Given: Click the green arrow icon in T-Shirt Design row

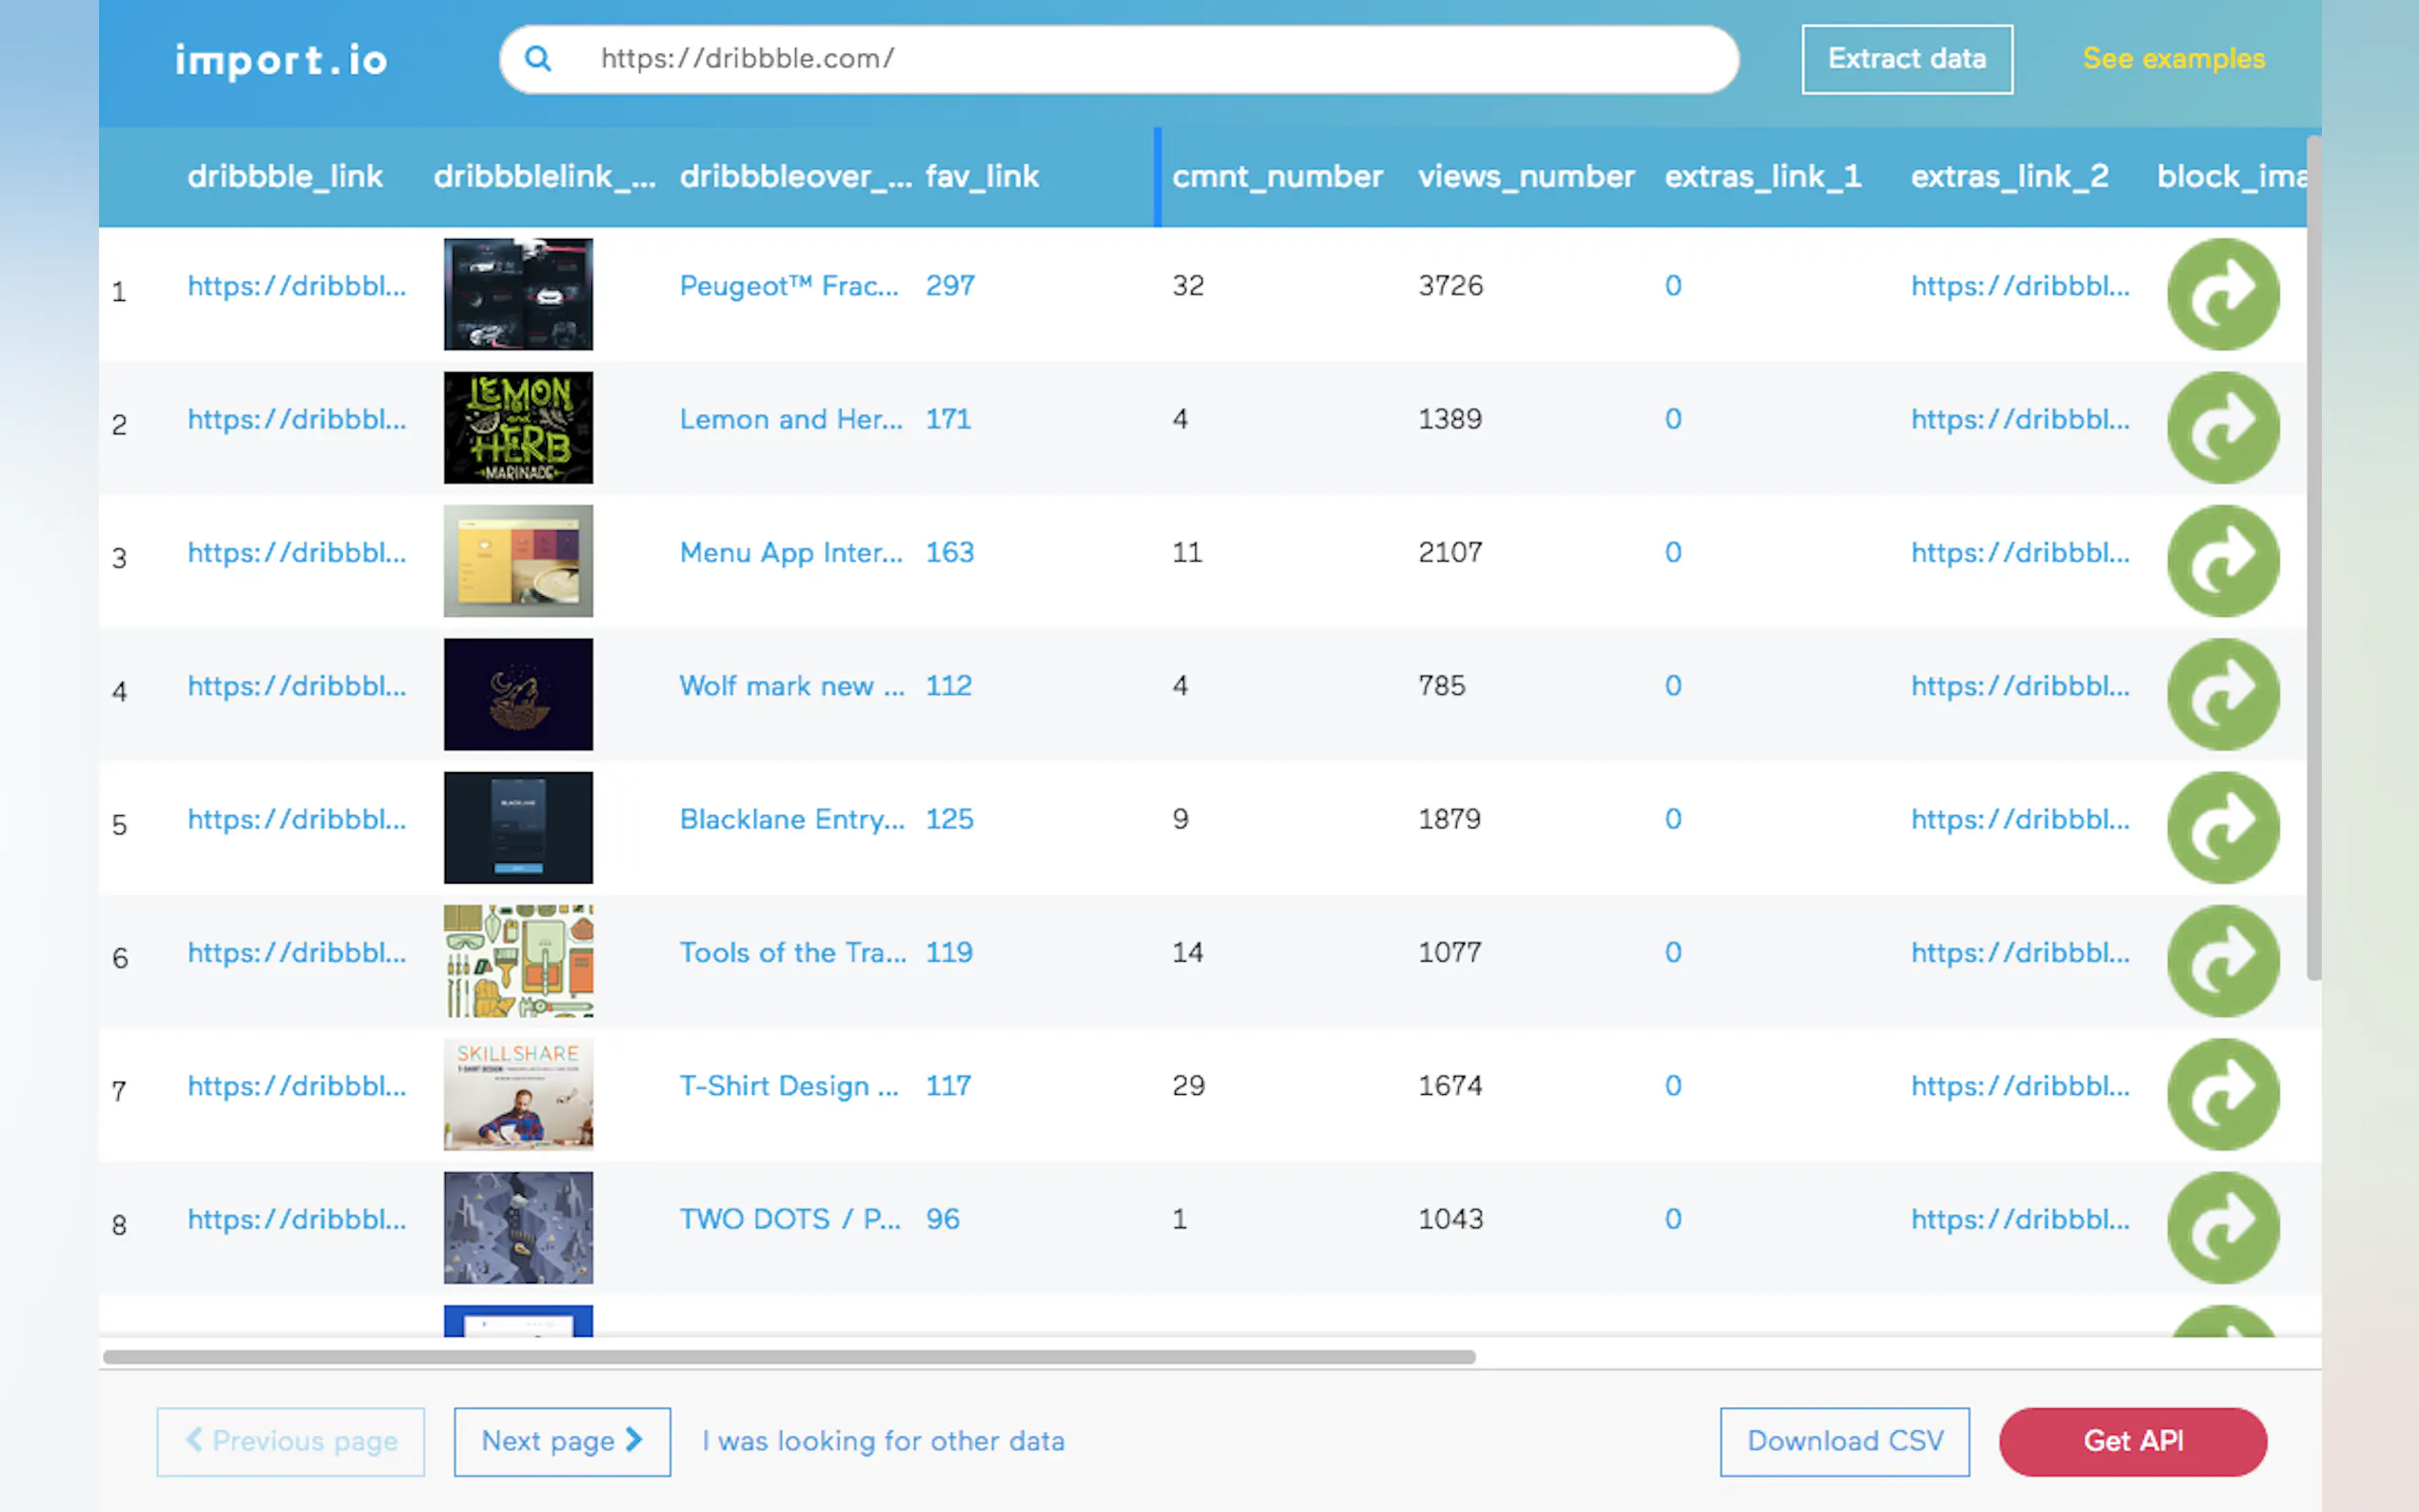Looking at the screenshot, I should (x=2223, y=1094).
